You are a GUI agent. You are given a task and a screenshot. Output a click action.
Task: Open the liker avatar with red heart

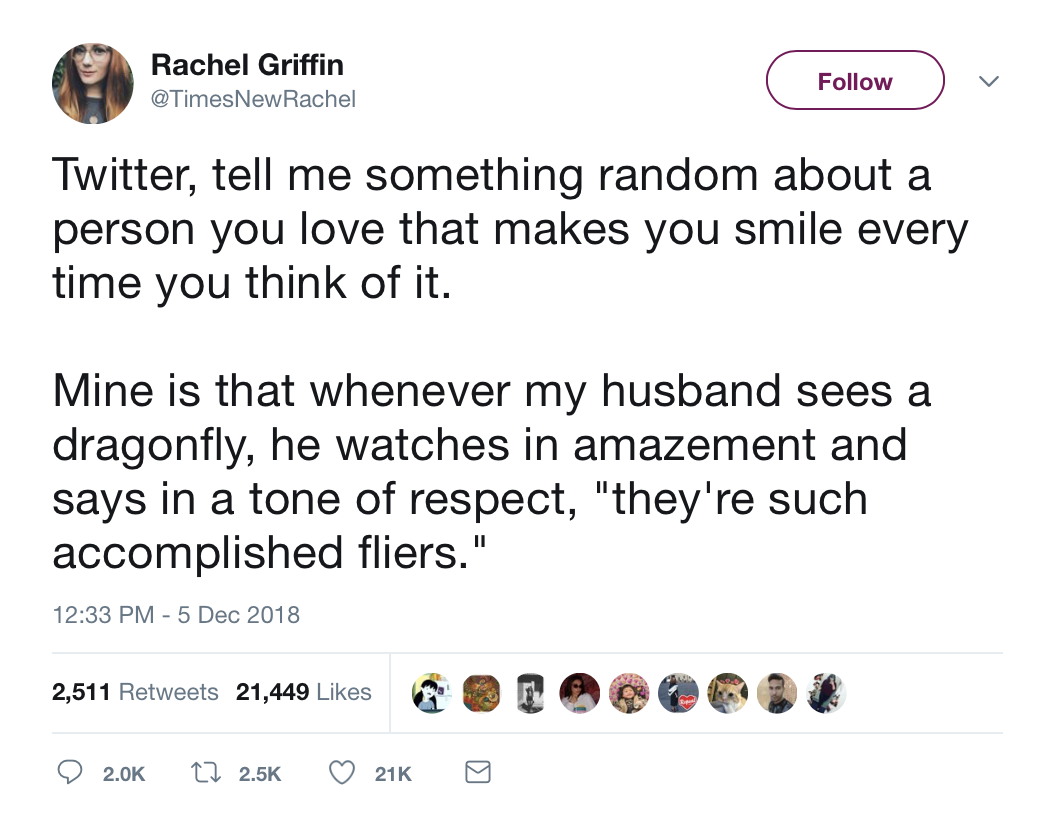679,692
